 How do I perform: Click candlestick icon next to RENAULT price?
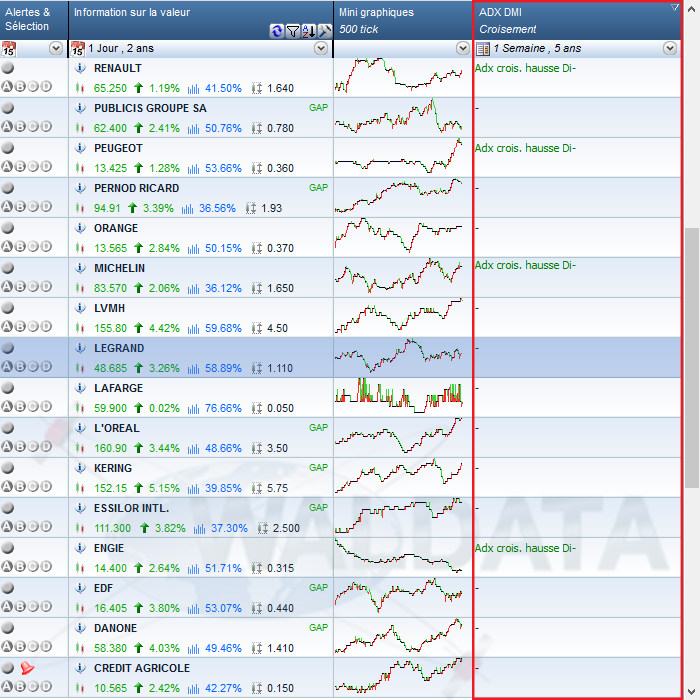point(80,88)
